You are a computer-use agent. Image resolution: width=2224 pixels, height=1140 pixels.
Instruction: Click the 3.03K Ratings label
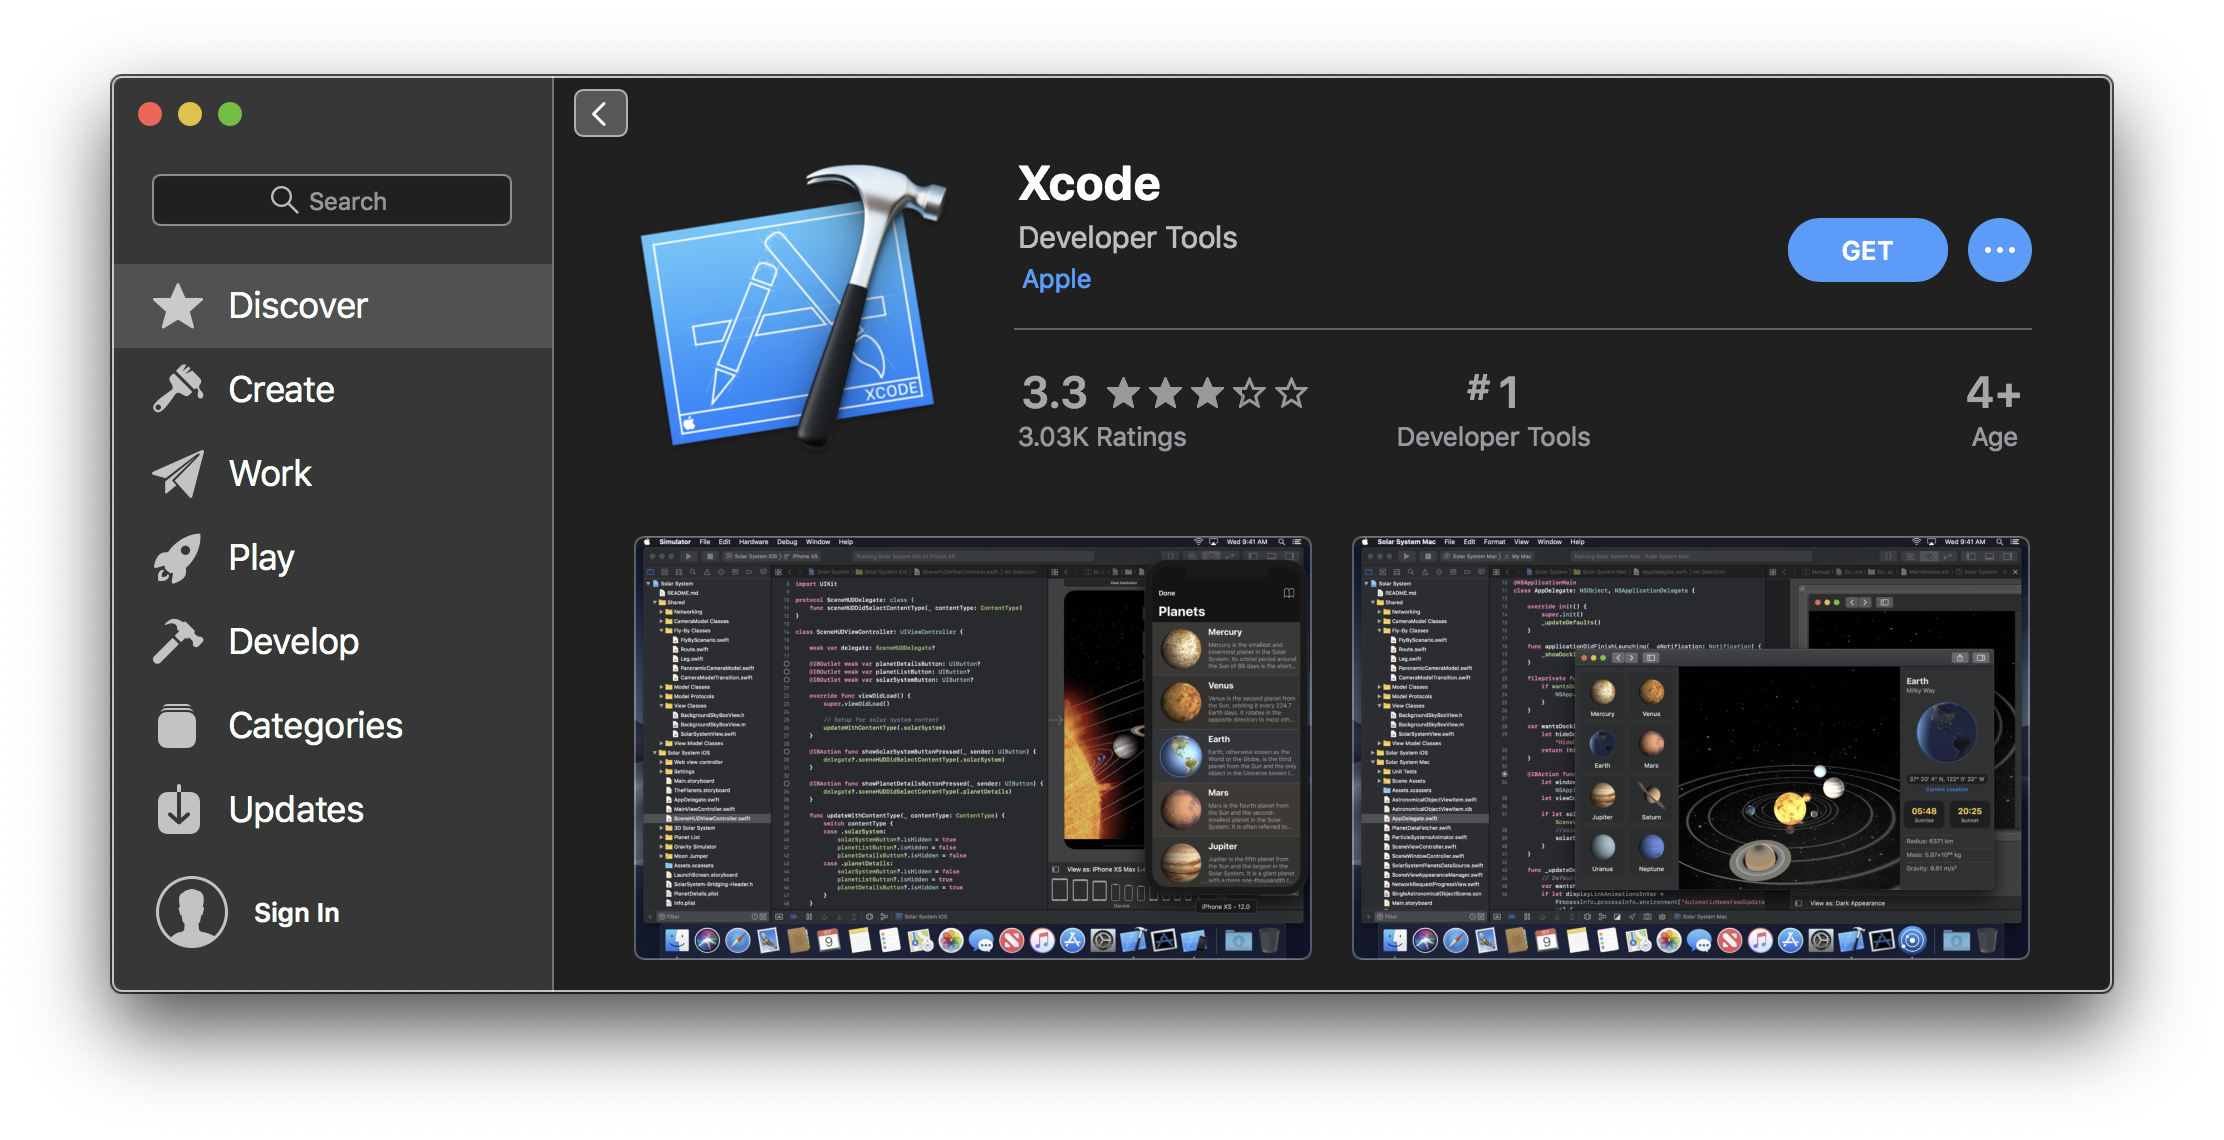[1101, 436]
